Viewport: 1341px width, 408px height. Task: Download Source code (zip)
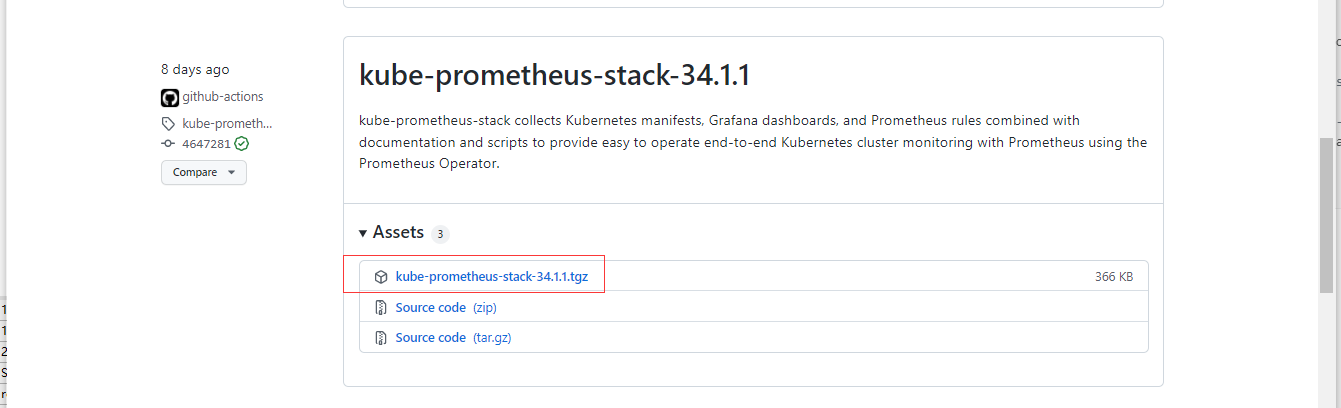(430, 308)
